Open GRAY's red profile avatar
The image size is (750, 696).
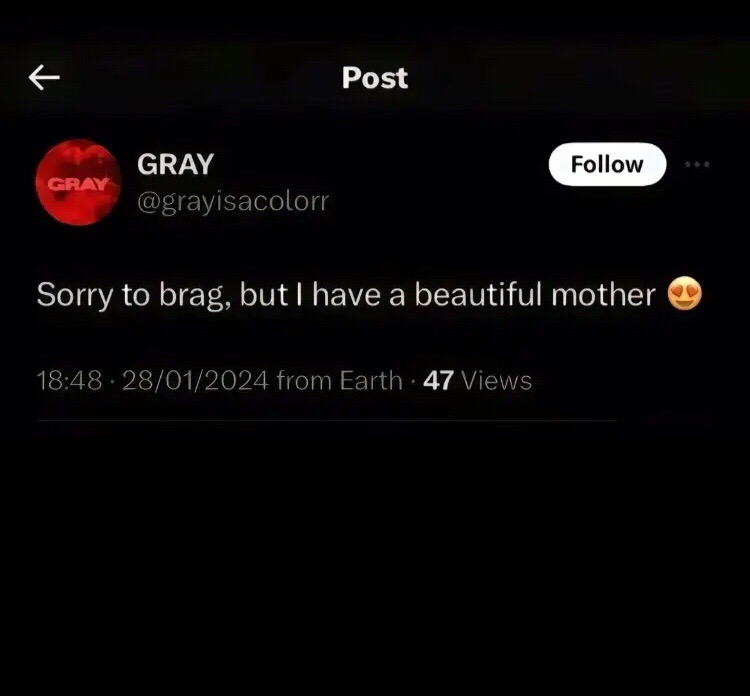coord(78,182)
